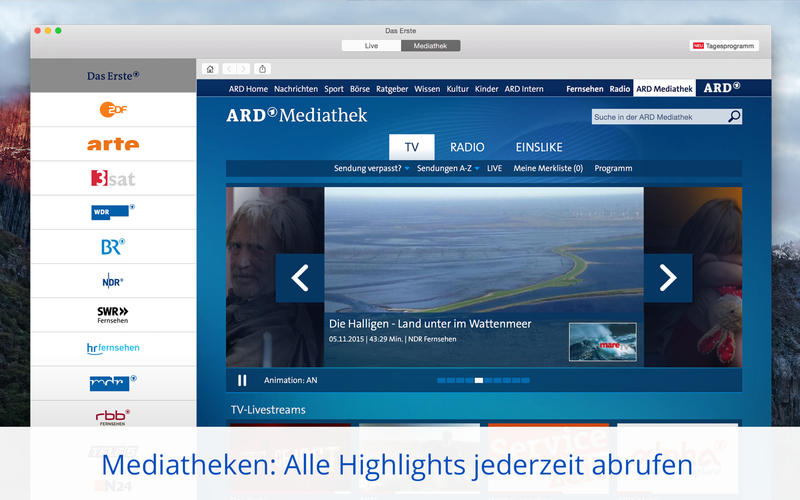Open the WDR channel logo

tap(113, 212)
